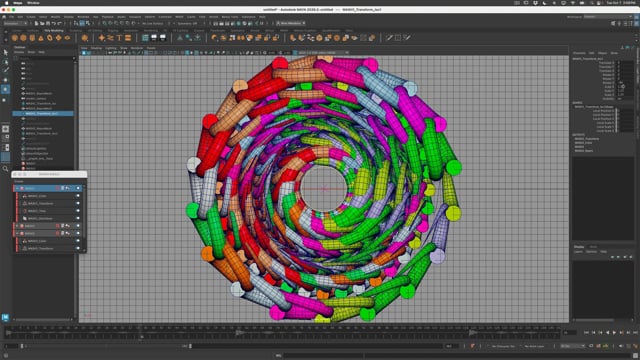Click the MEL command line input
Screen dimensions: 640x360
coord(457,356)
